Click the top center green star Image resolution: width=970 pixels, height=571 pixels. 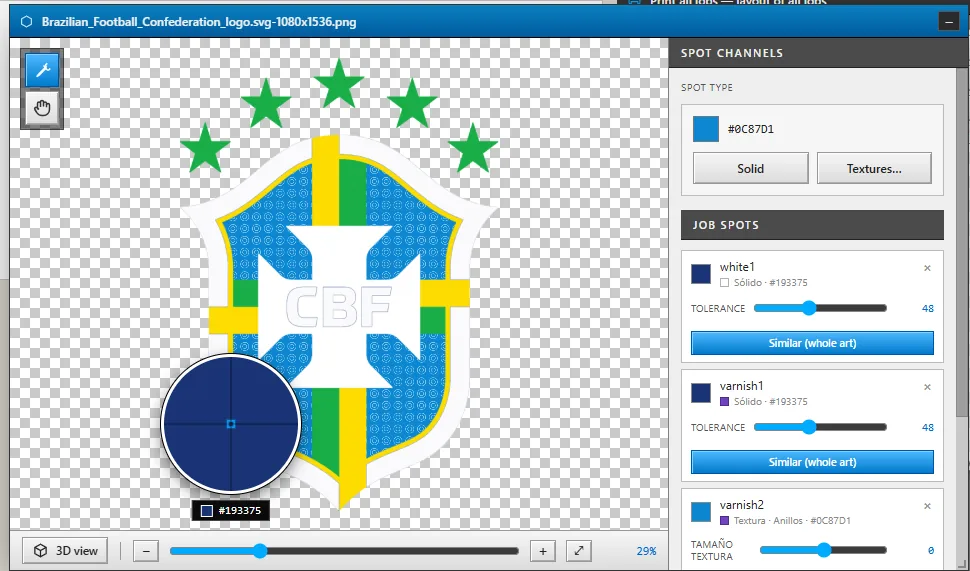pos(338,84)
